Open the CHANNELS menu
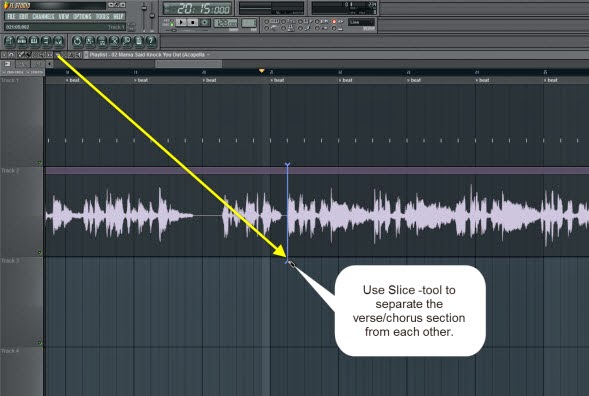Viewport: 589px width, 396px height. pos(43,17)
